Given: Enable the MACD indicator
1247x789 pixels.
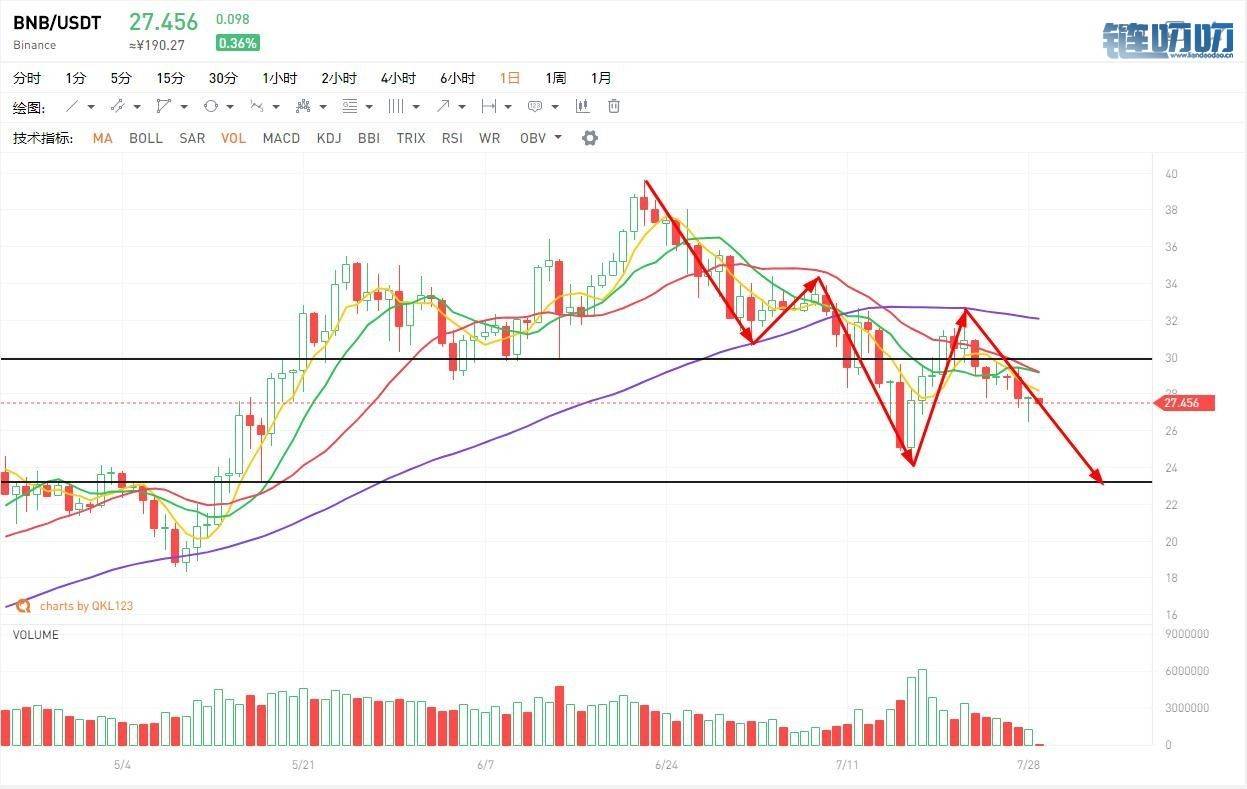Looking at the screenshot, I should [x=281, y=138].
